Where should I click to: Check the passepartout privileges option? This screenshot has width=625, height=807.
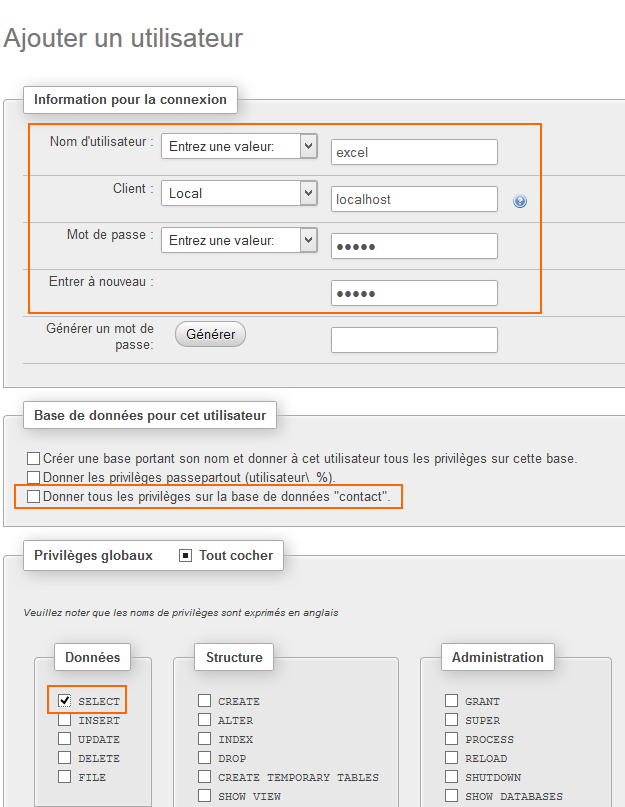point(34,478)
